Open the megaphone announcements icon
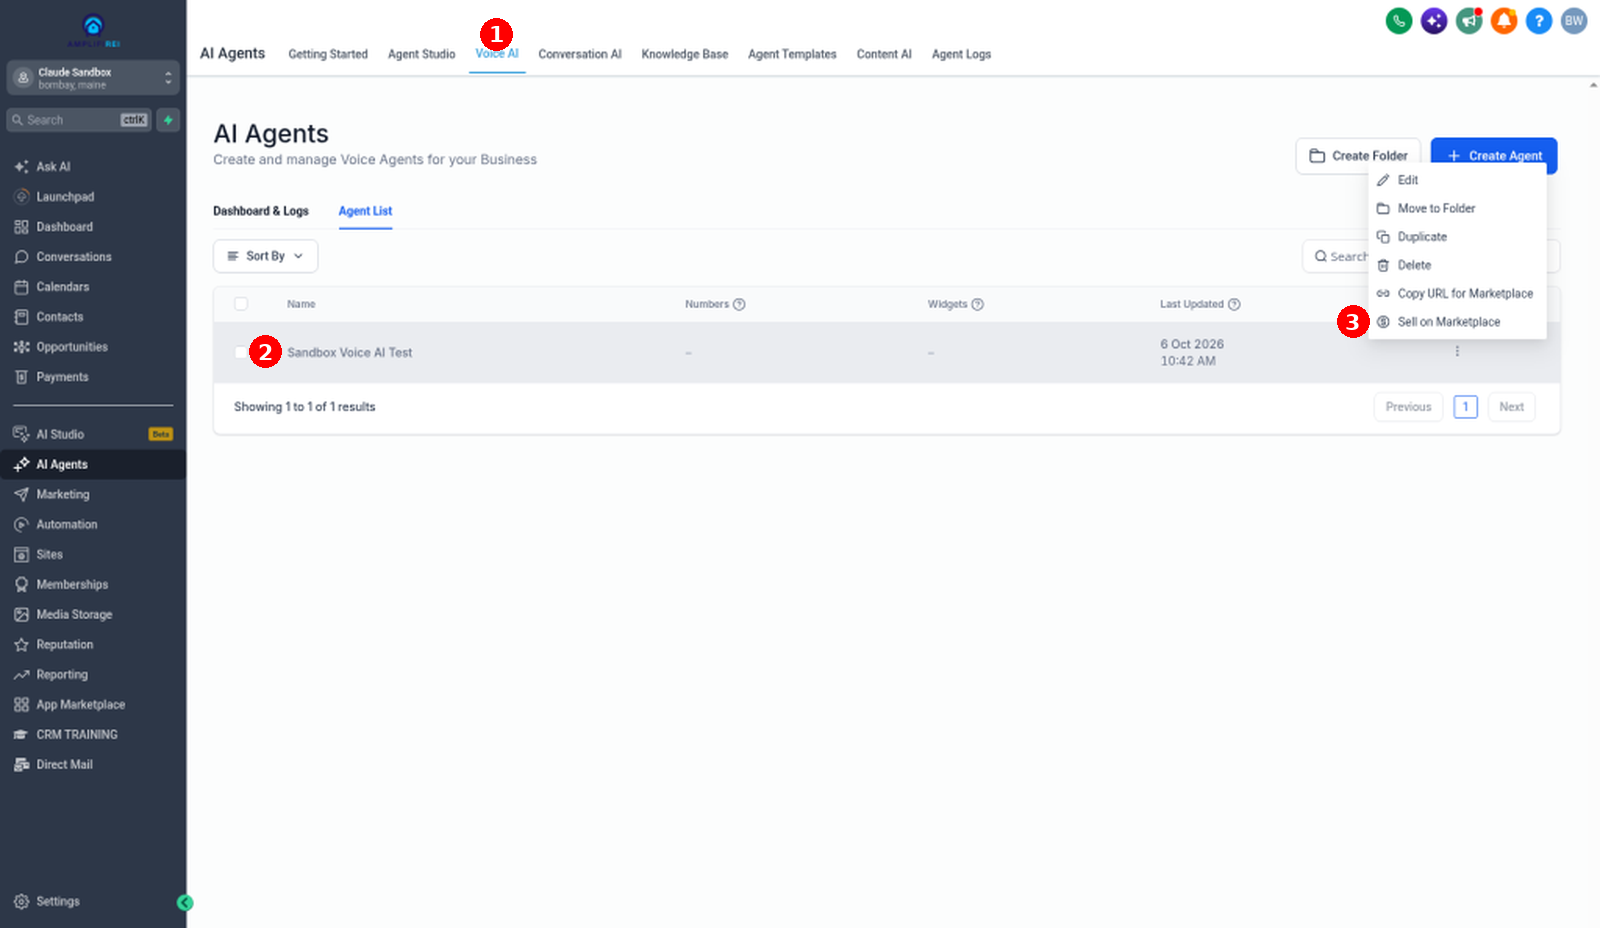 (x=1468, y=21)
